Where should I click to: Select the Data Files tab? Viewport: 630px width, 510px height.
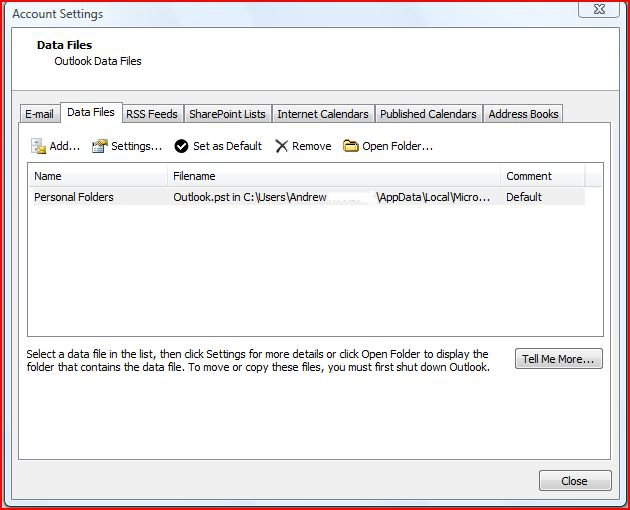click(x=91, y=112)
